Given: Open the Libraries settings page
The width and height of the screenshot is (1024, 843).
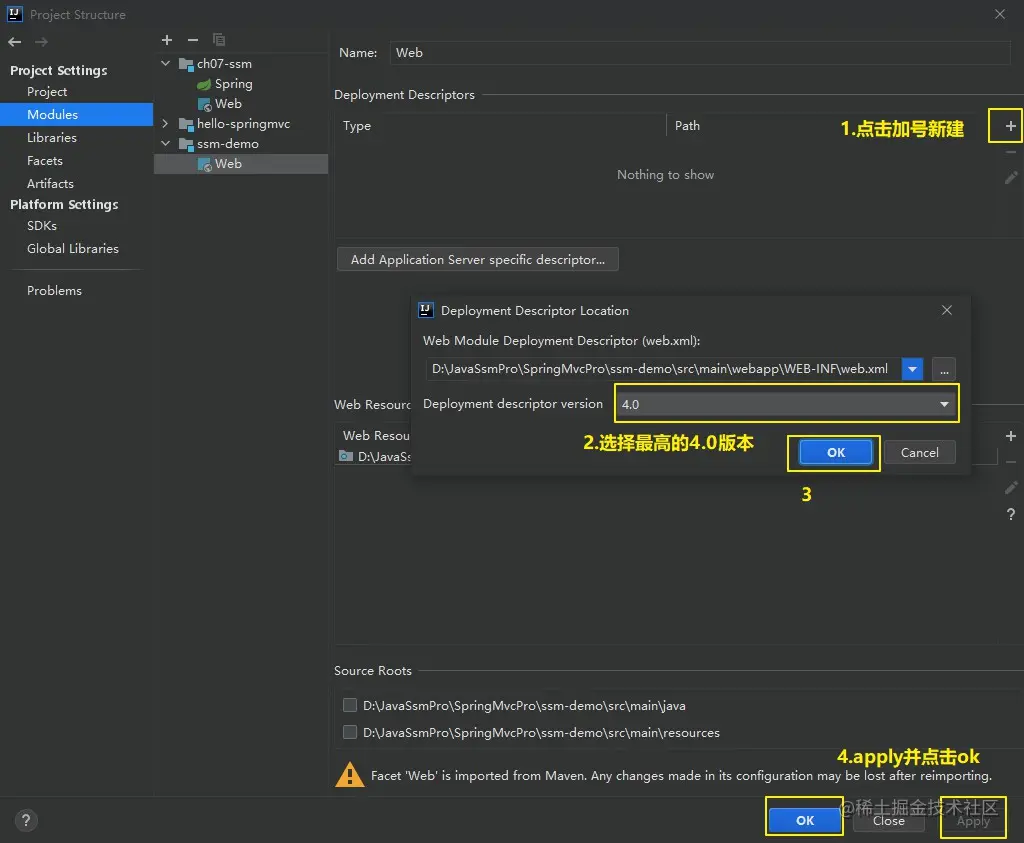Looking at the screenshot, I should 52,138.
